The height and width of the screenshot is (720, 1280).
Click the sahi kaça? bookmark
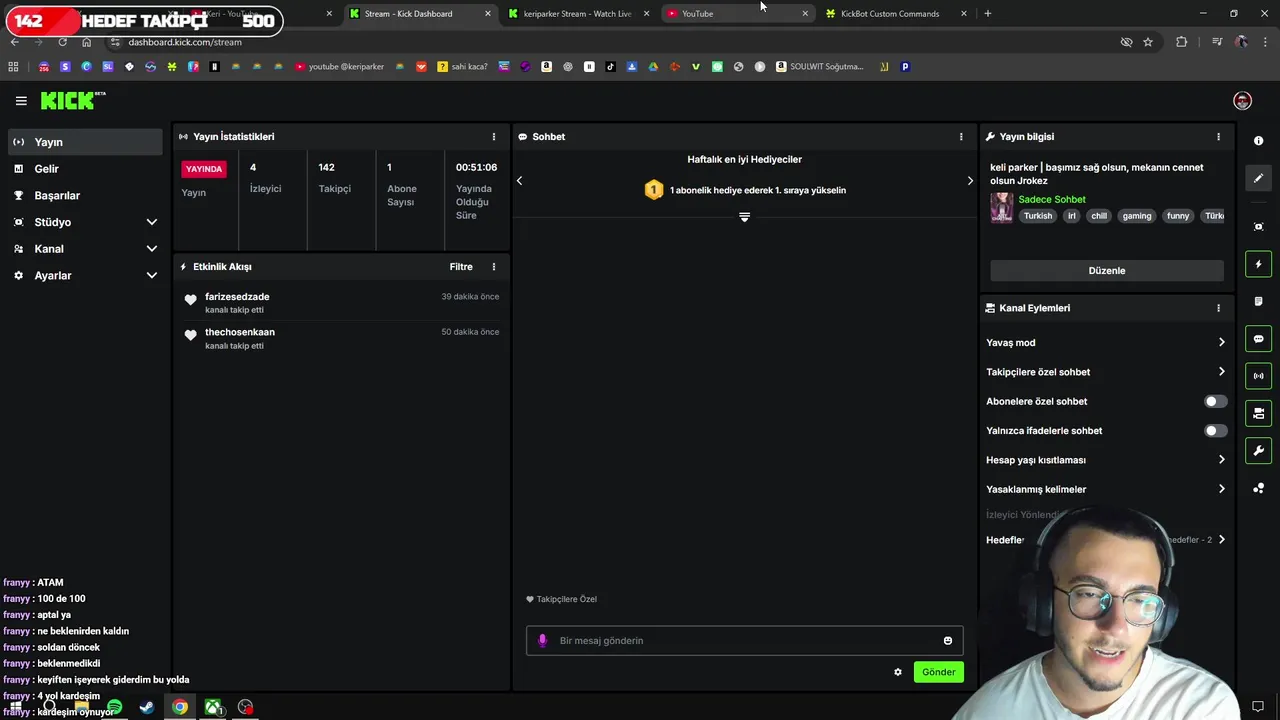coord(462,67)
